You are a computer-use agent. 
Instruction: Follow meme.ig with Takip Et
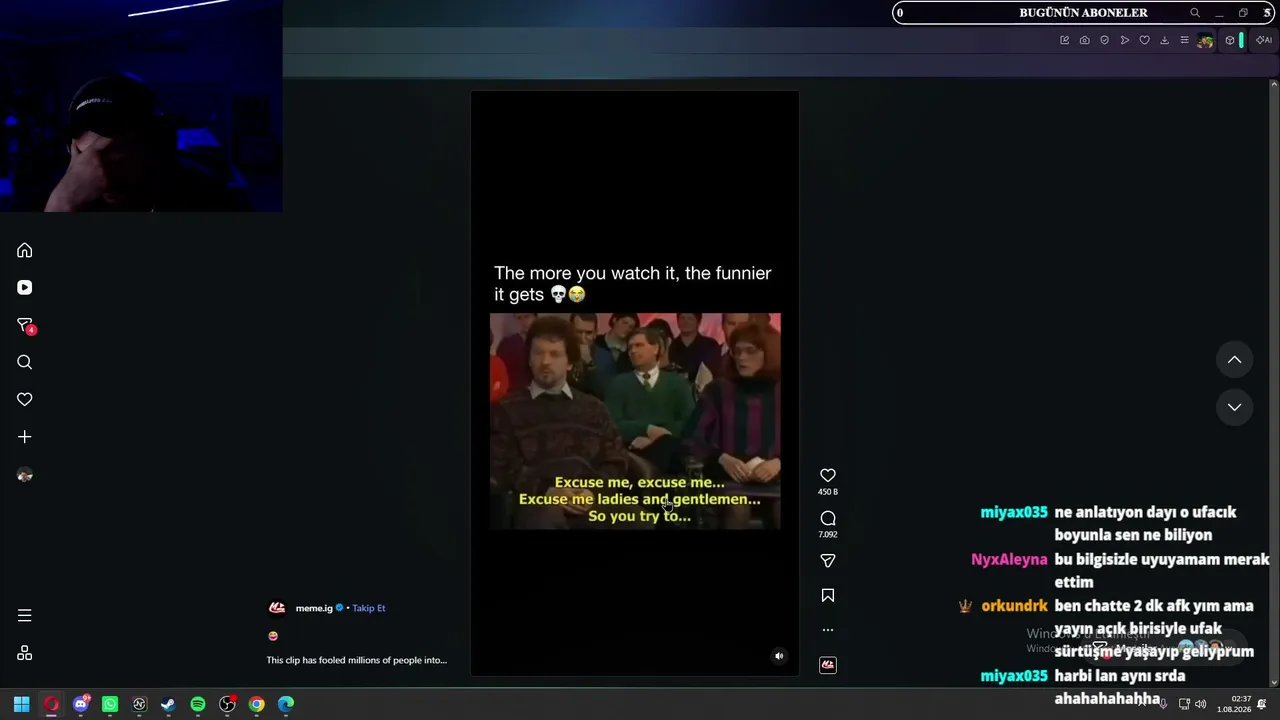[x=368, y=608]
